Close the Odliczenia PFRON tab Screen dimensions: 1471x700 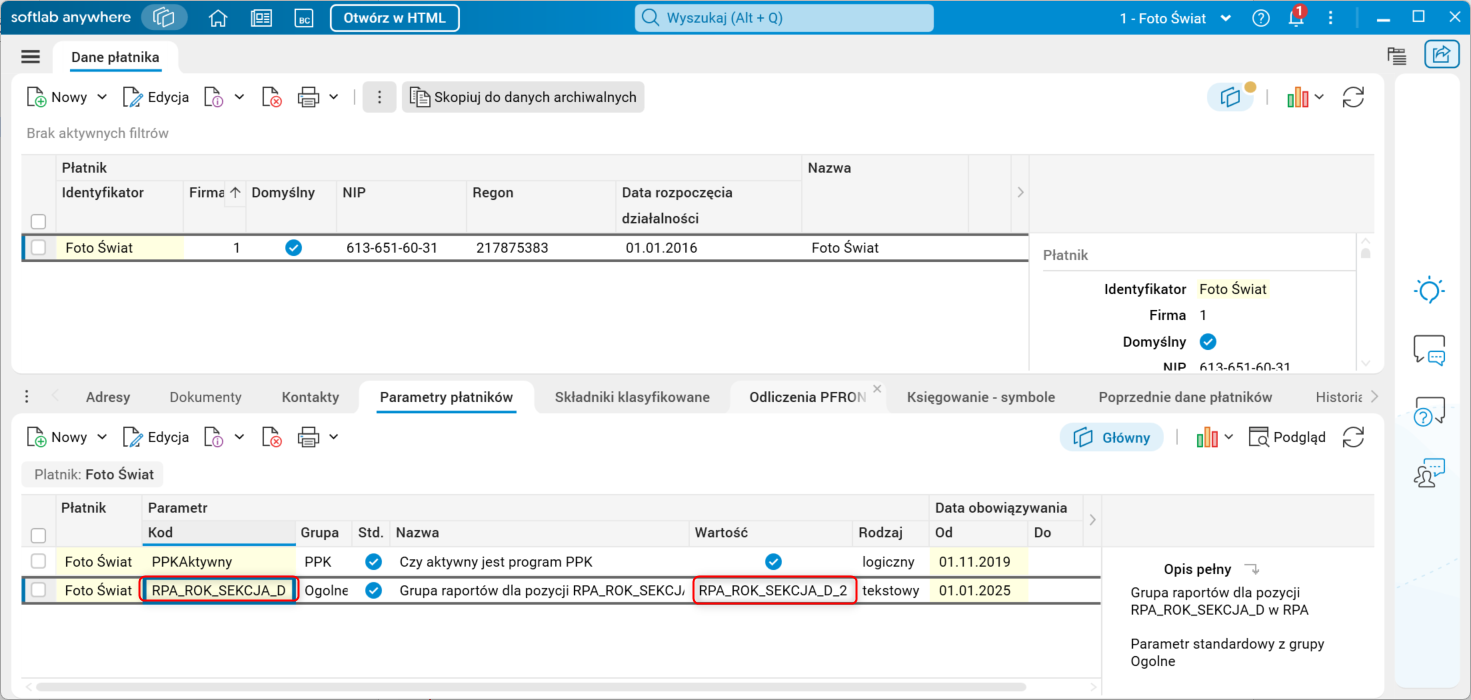point(877,388)
